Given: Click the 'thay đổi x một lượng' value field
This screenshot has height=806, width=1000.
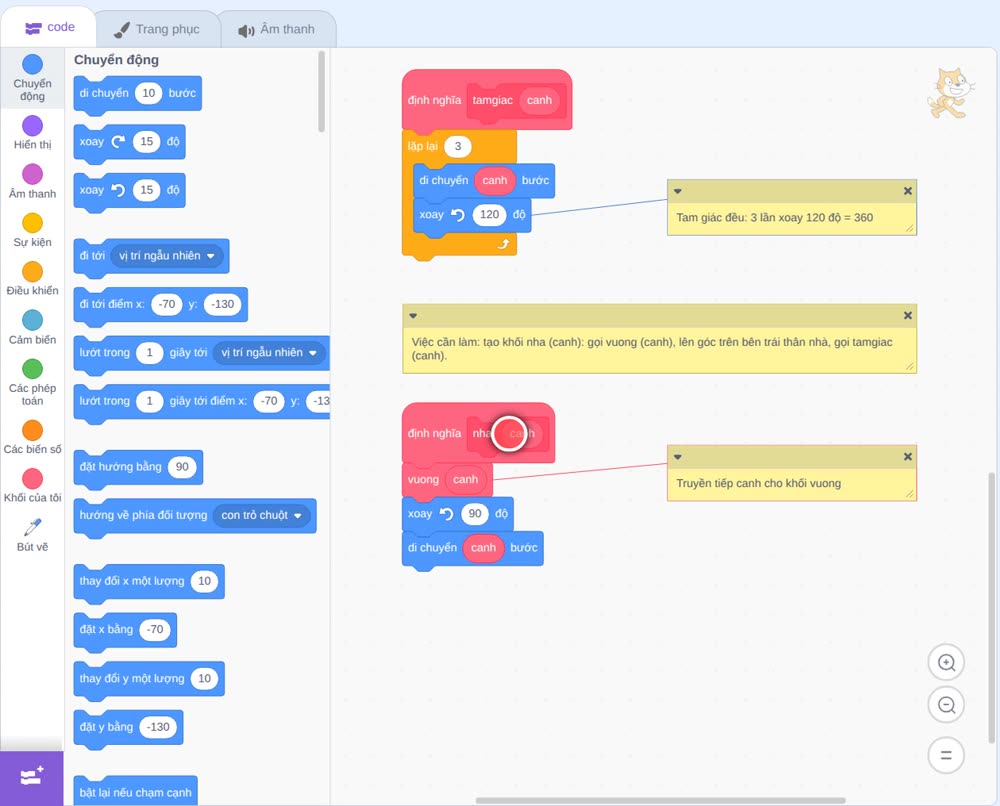Looking at the screenshot, I should [x=204, y=581].
